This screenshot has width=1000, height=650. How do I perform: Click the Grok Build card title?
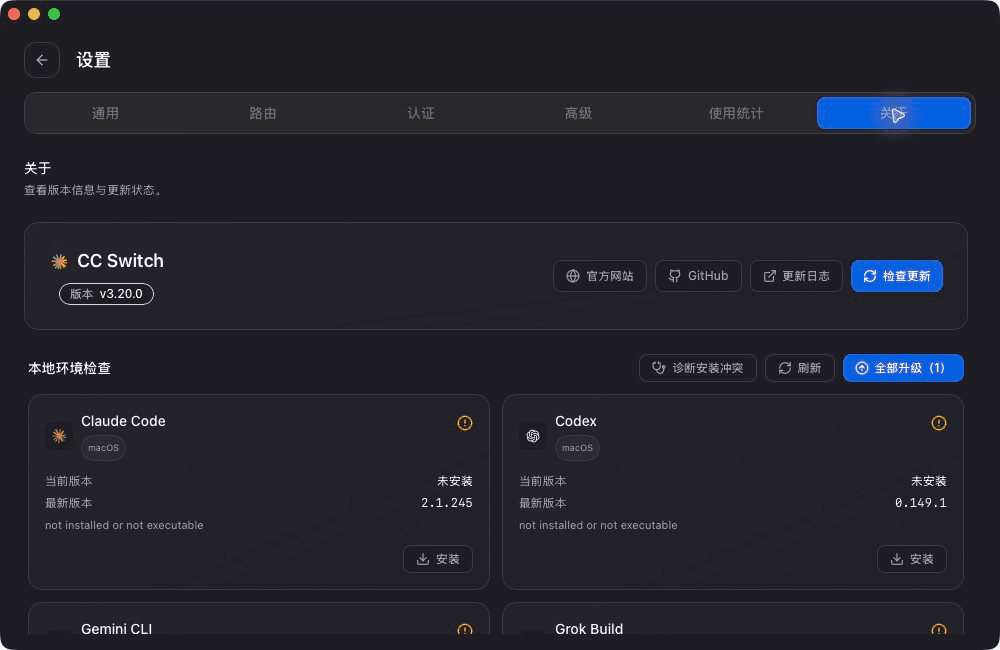(x=589, y=629)
